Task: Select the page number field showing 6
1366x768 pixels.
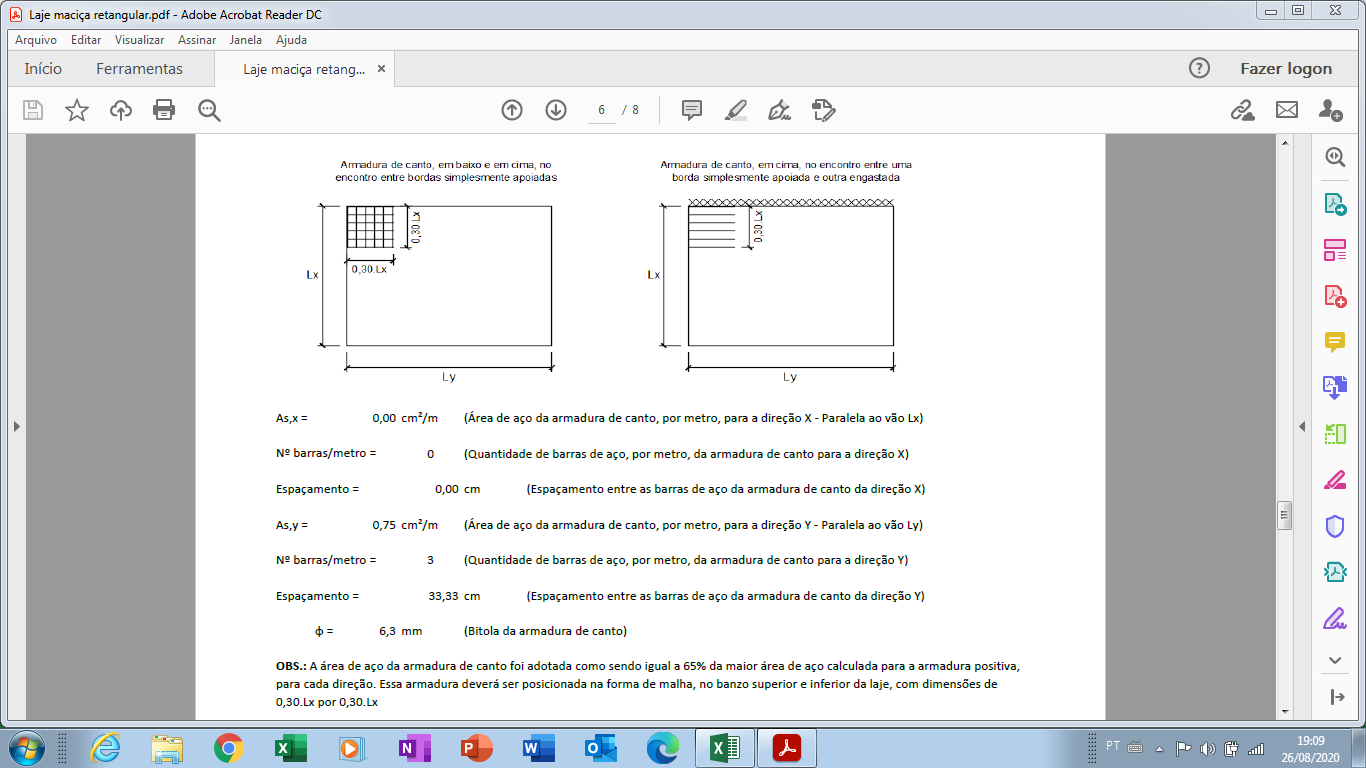Action: tap(602, 110)
